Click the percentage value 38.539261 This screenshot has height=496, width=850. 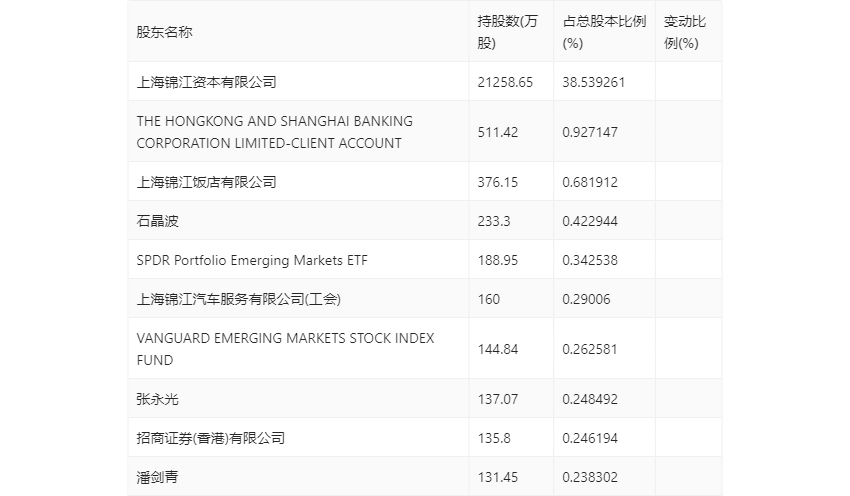pyautogui.click(x=594, y=82)
